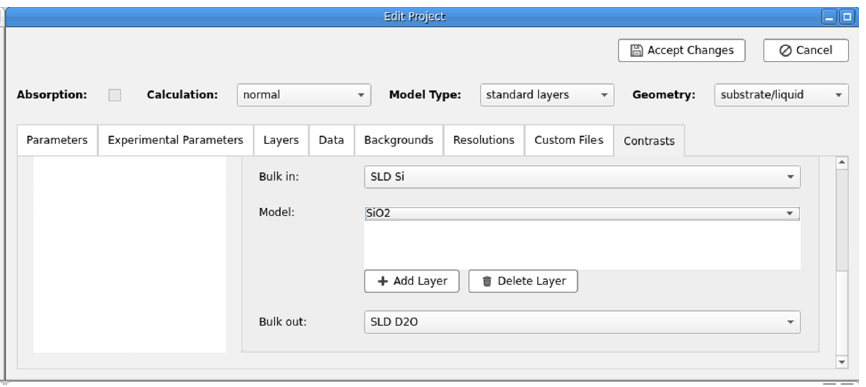The image size is (866, 387).
Task: Select the Contrasts tab
Action: click(x=649, y=141)
